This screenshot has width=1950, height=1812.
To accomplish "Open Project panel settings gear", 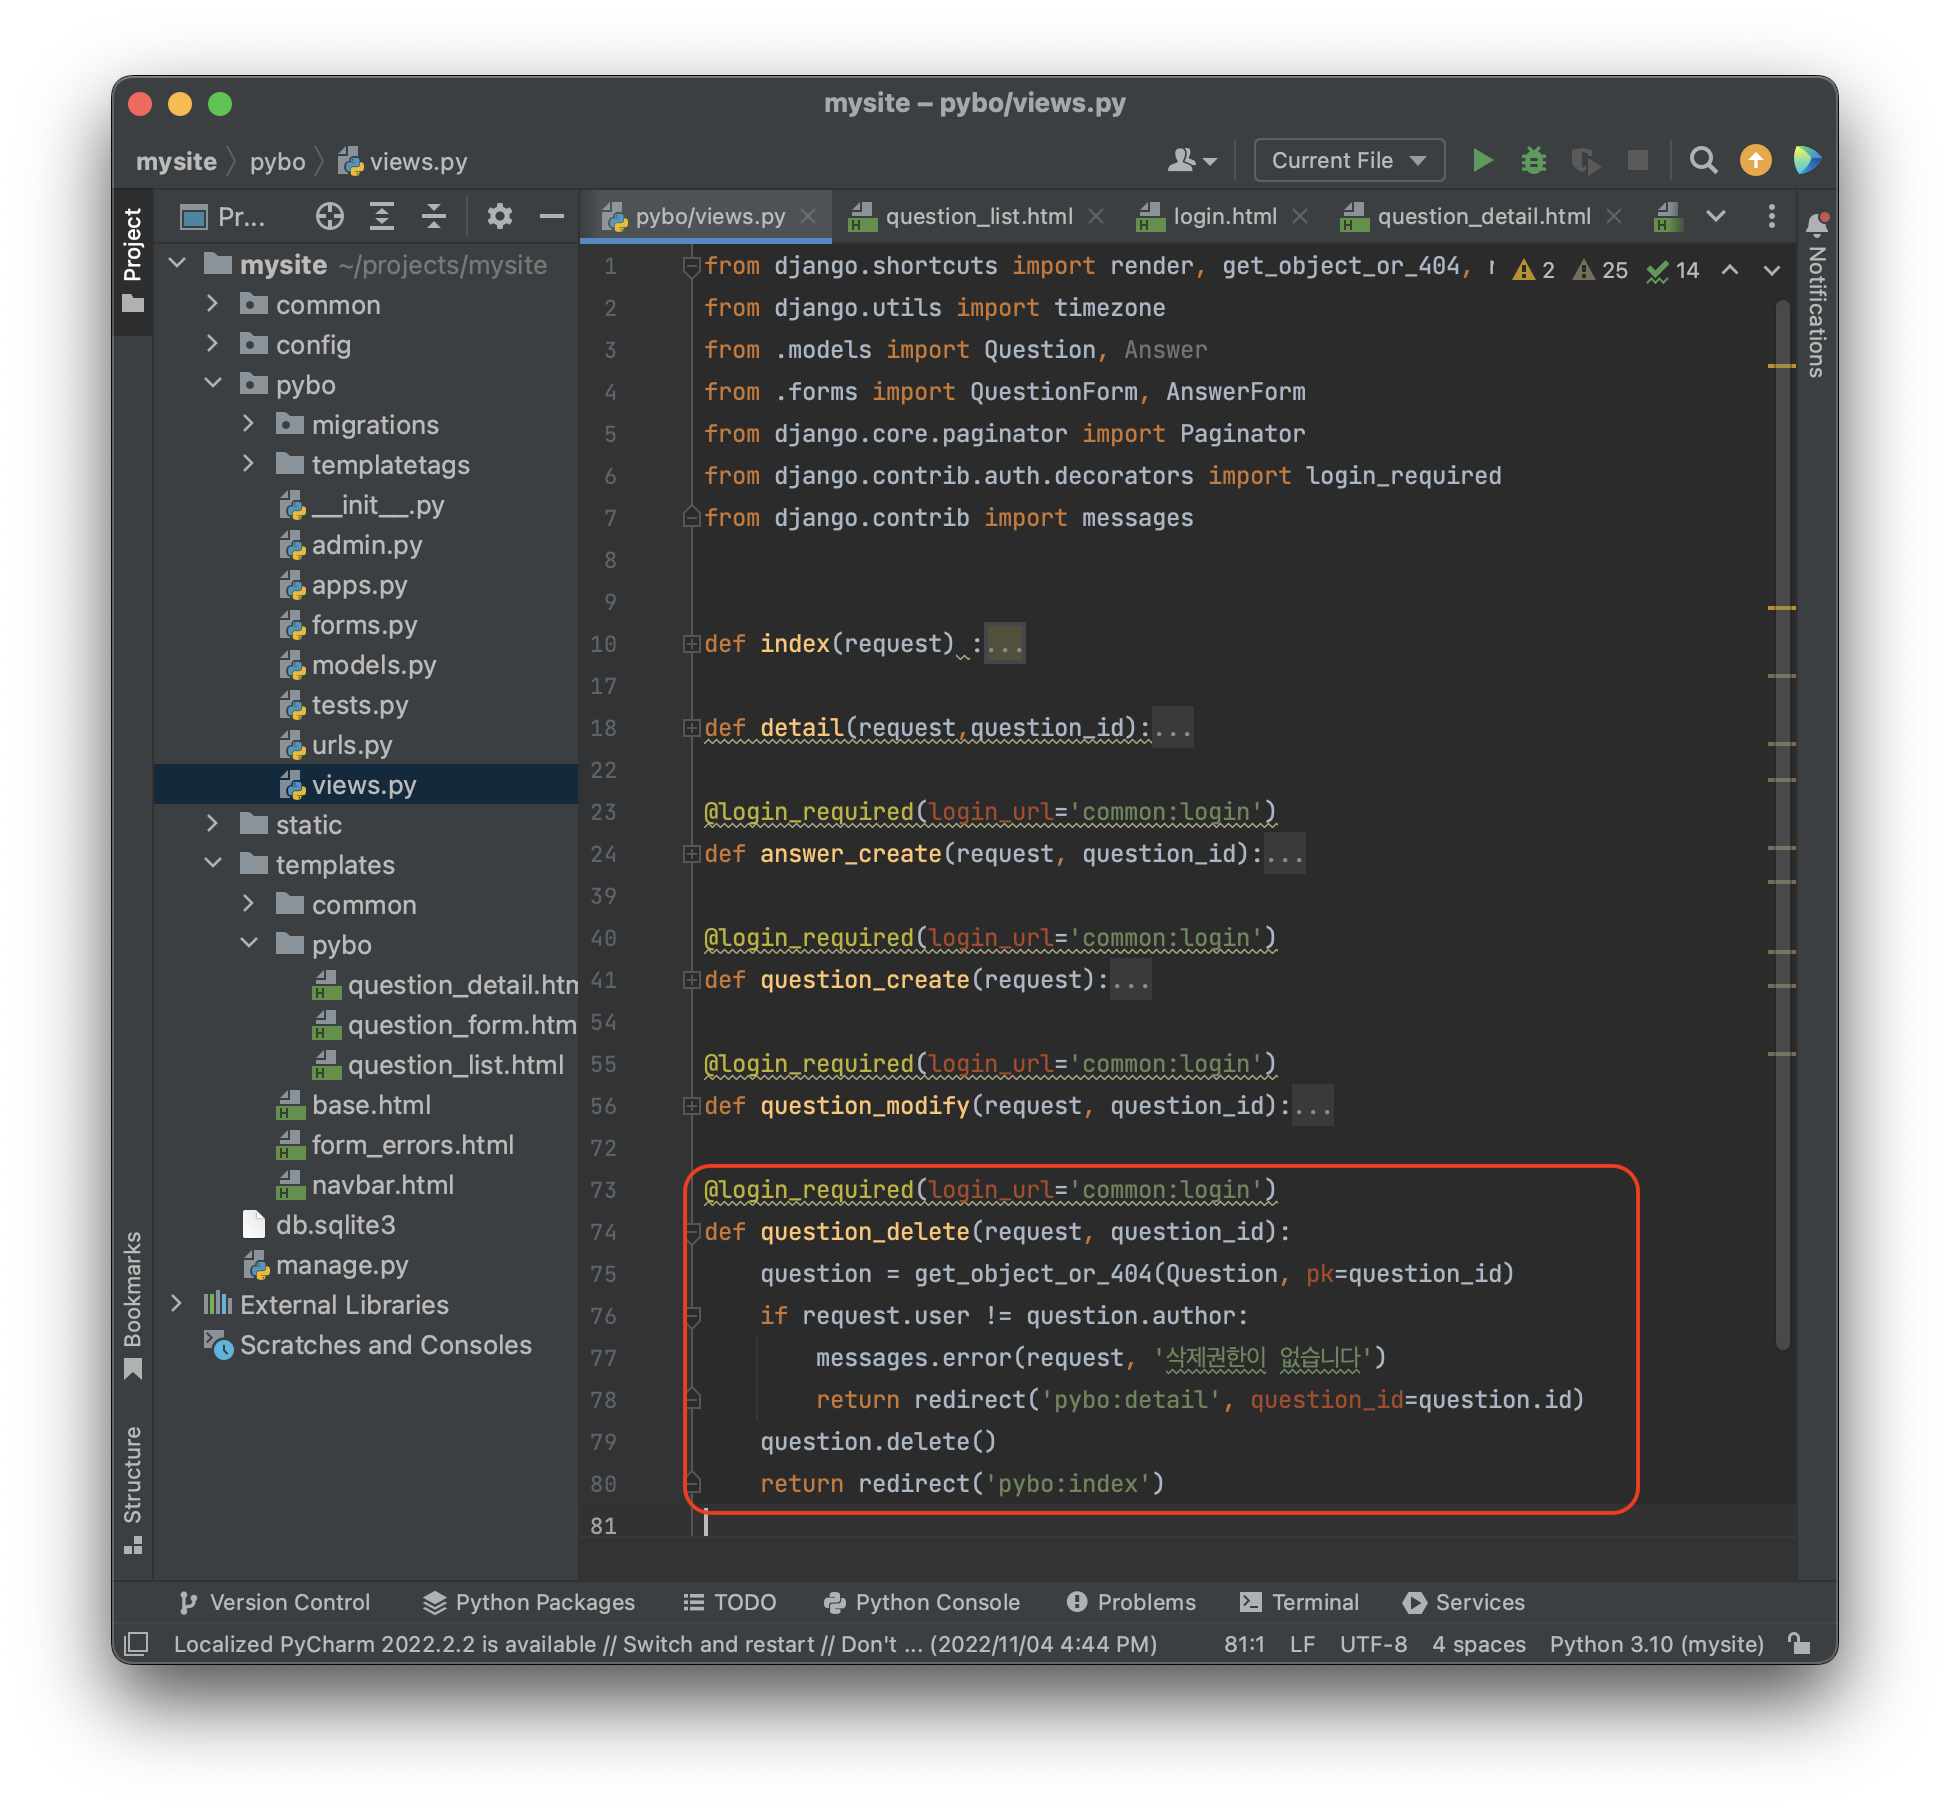I will (499, 216).
